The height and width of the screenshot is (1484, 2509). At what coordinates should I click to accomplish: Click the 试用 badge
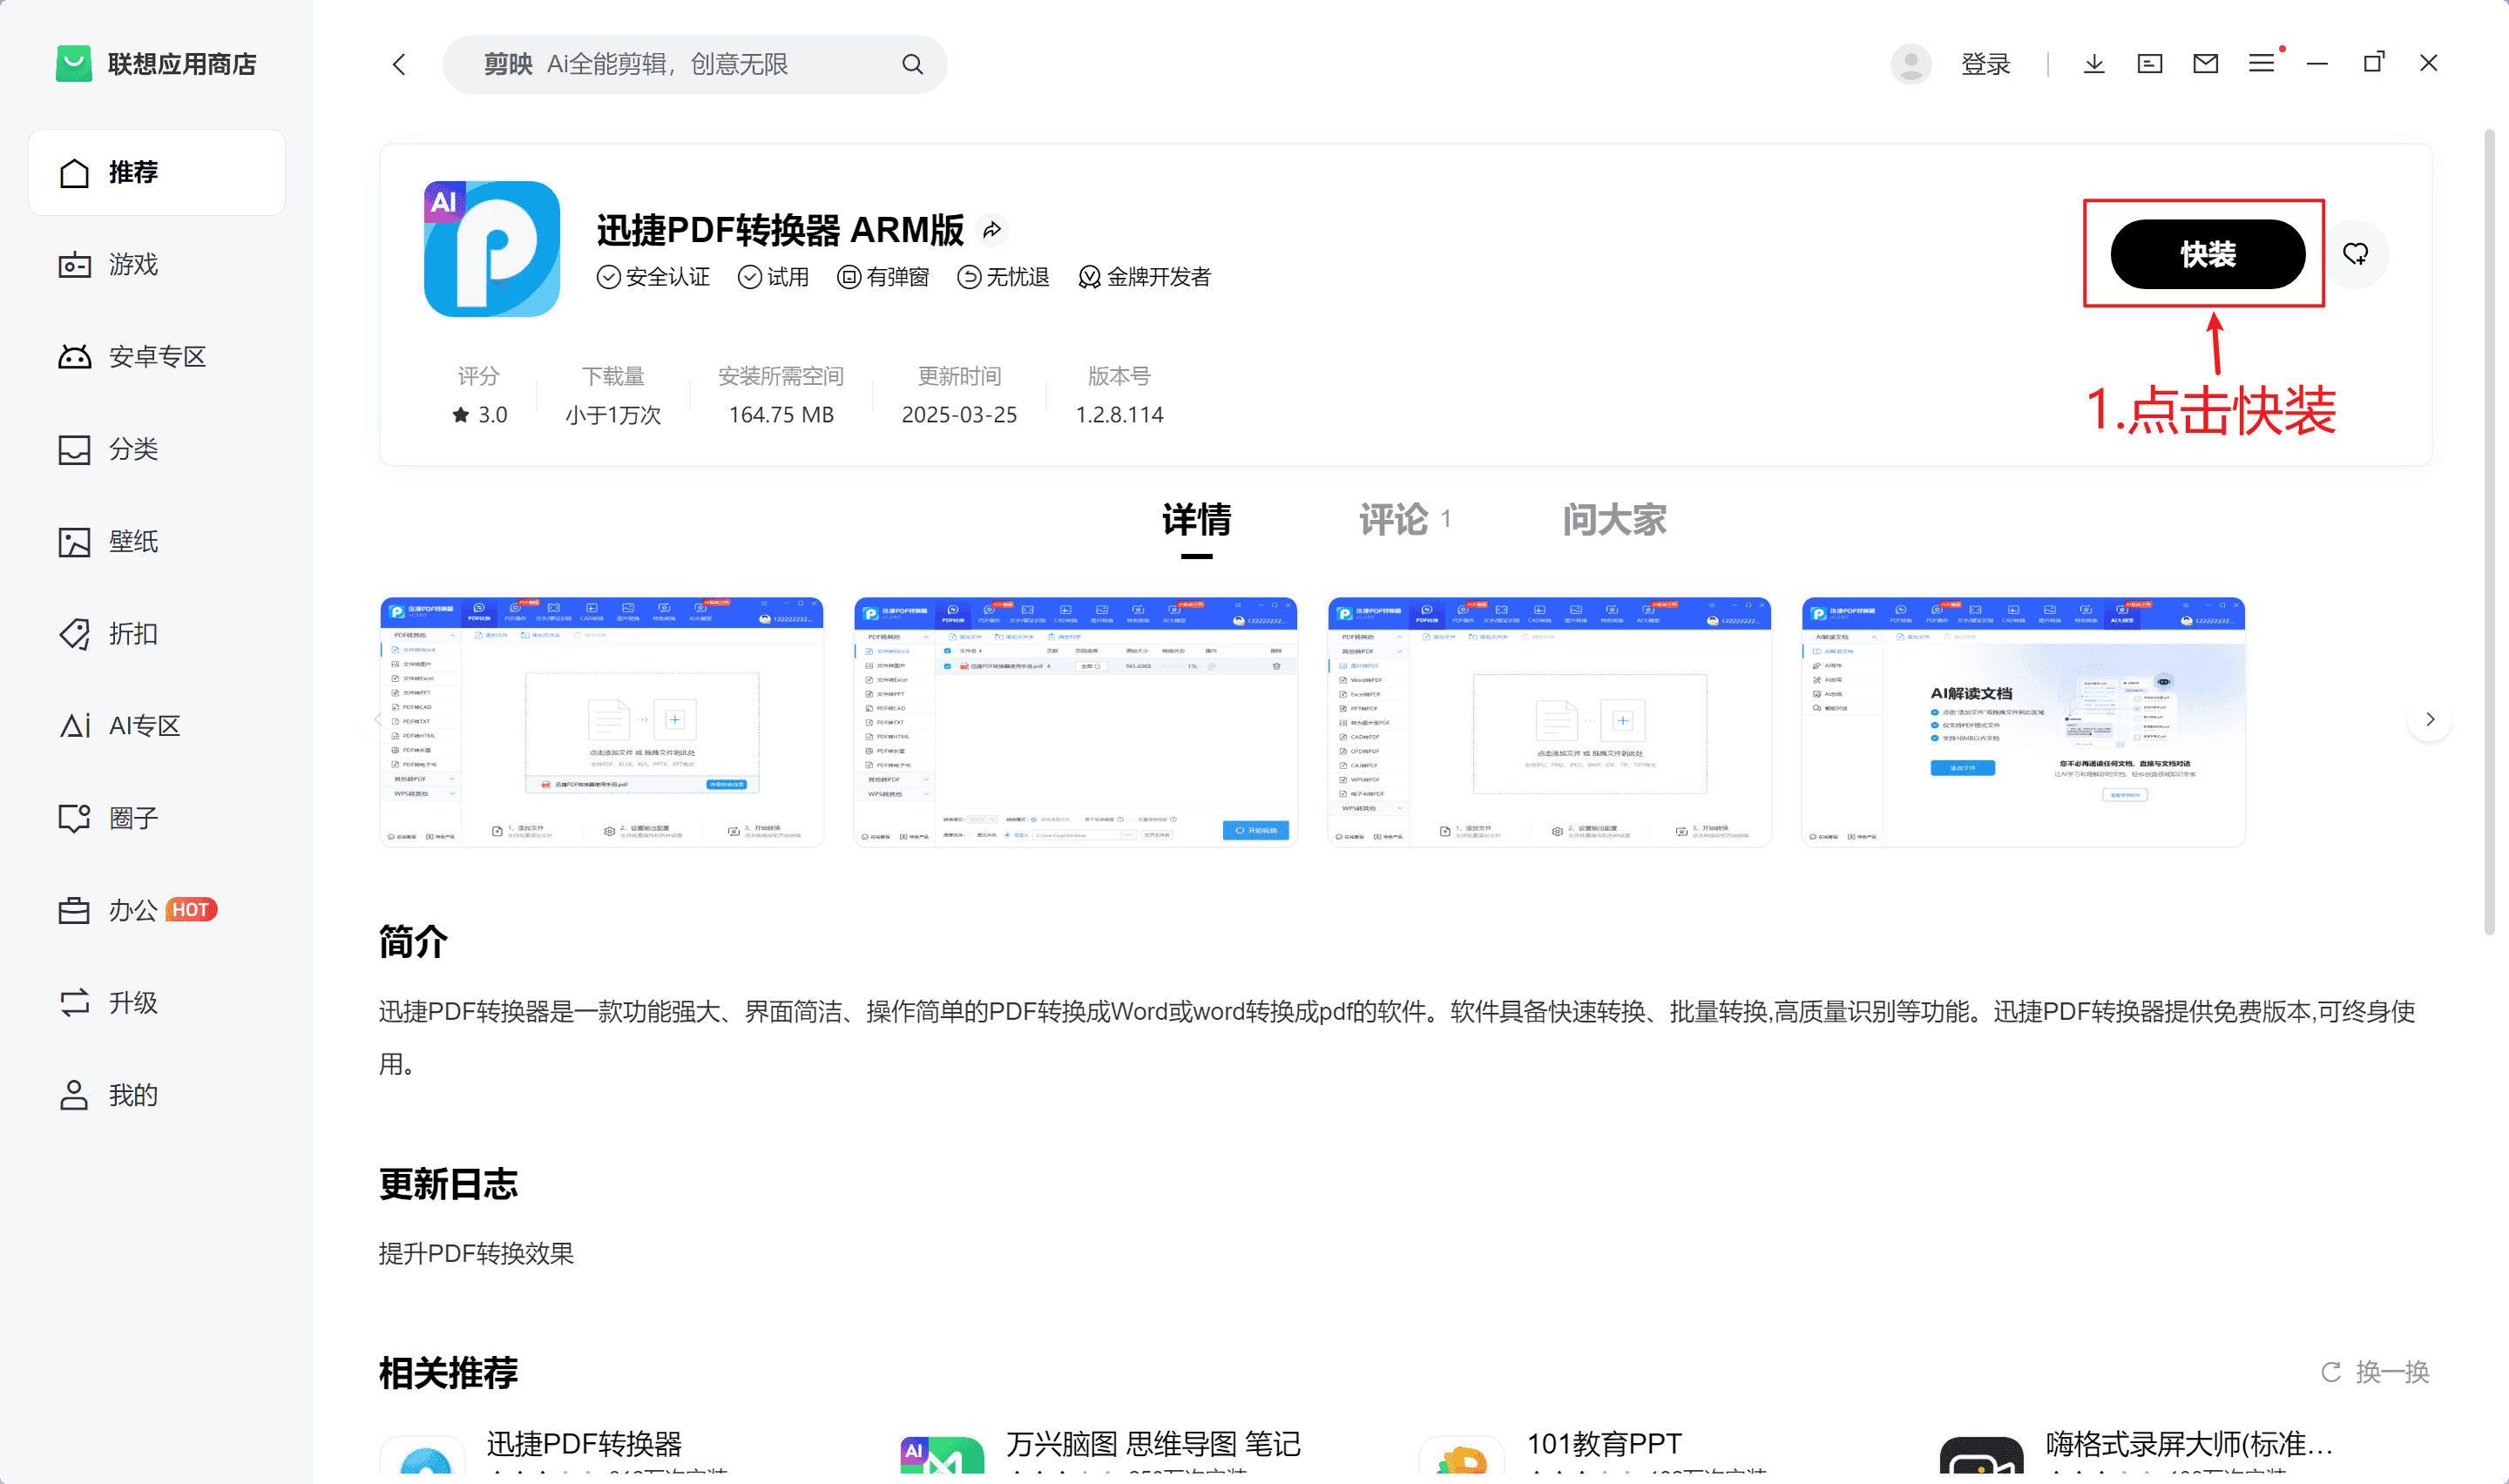coord(773,277)
